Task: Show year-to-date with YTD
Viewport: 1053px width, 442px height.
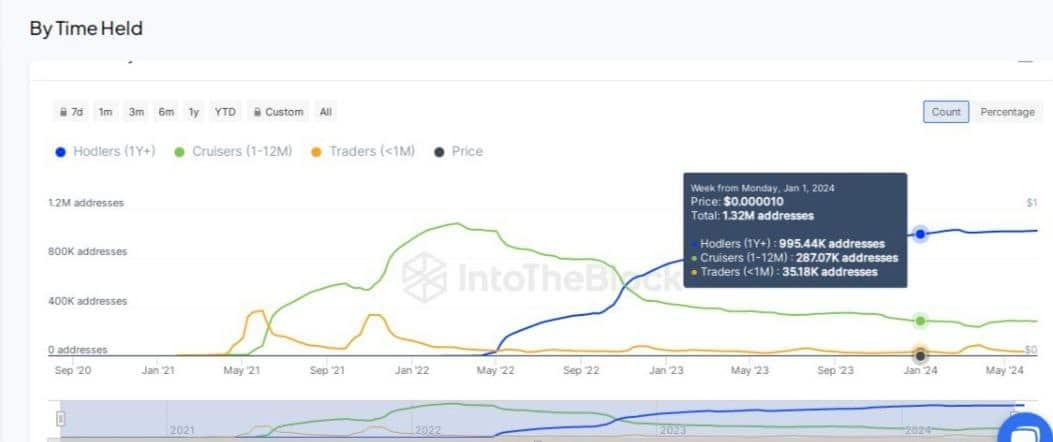Action: pos(225,112)
